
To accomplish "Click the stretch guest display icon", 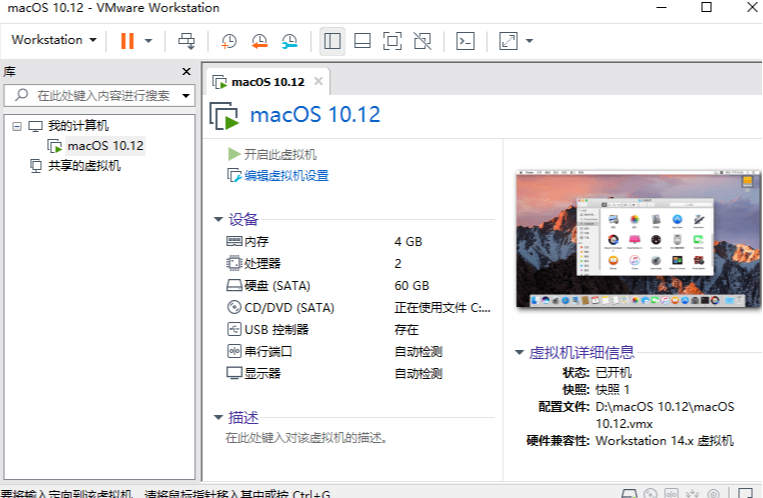I will tap(509, 41).
